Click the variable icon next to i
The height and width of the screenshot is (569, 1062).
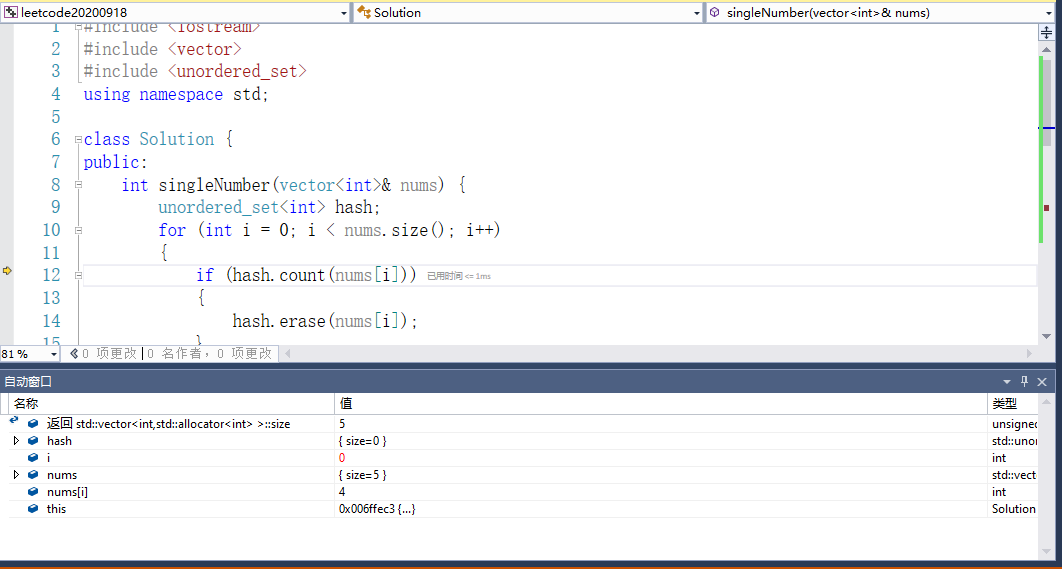coord(33,458)
